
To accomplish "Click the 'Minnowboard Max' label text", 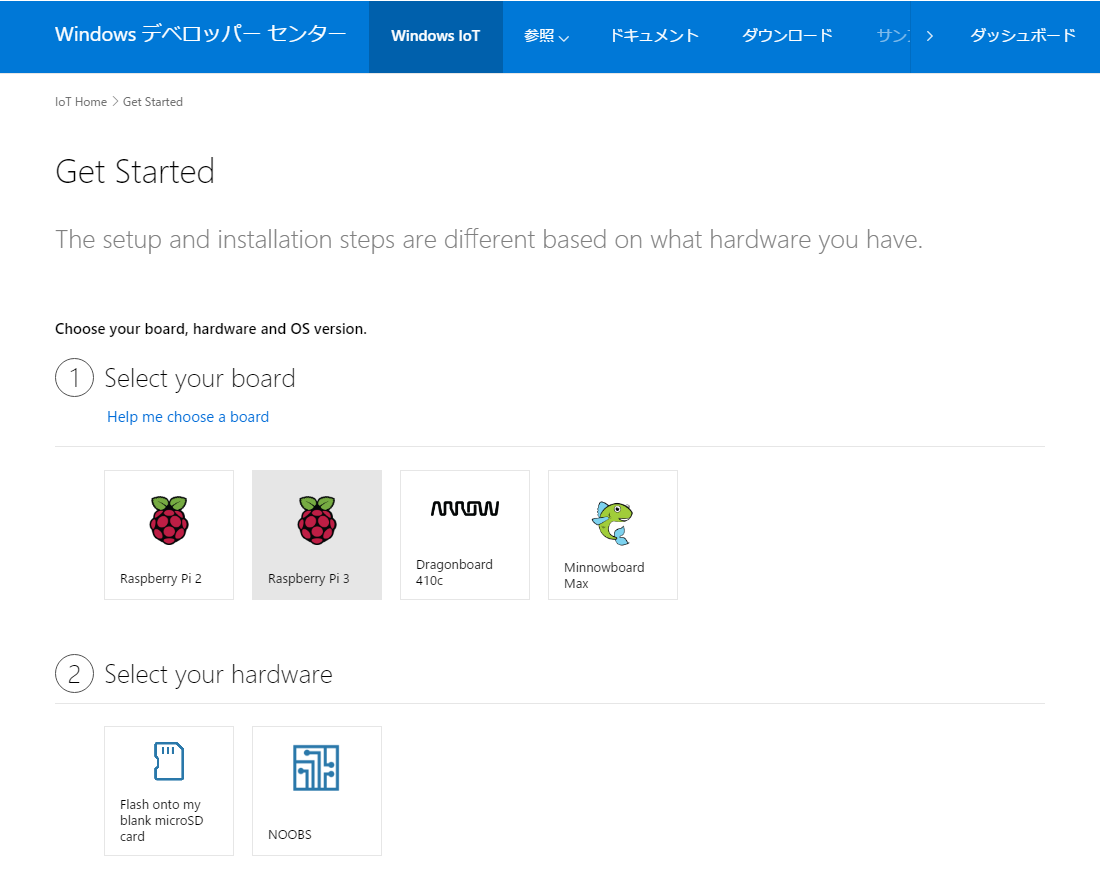I will tap(604, 575).
